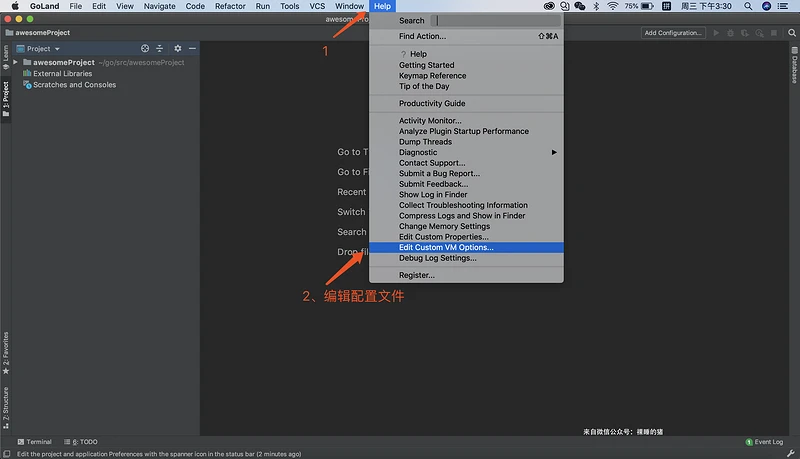Image resolution: width=800 pixels, height=459 pixels.
Task: Click the Stop square icon in toolbar
Action: (x=773, y=33)
